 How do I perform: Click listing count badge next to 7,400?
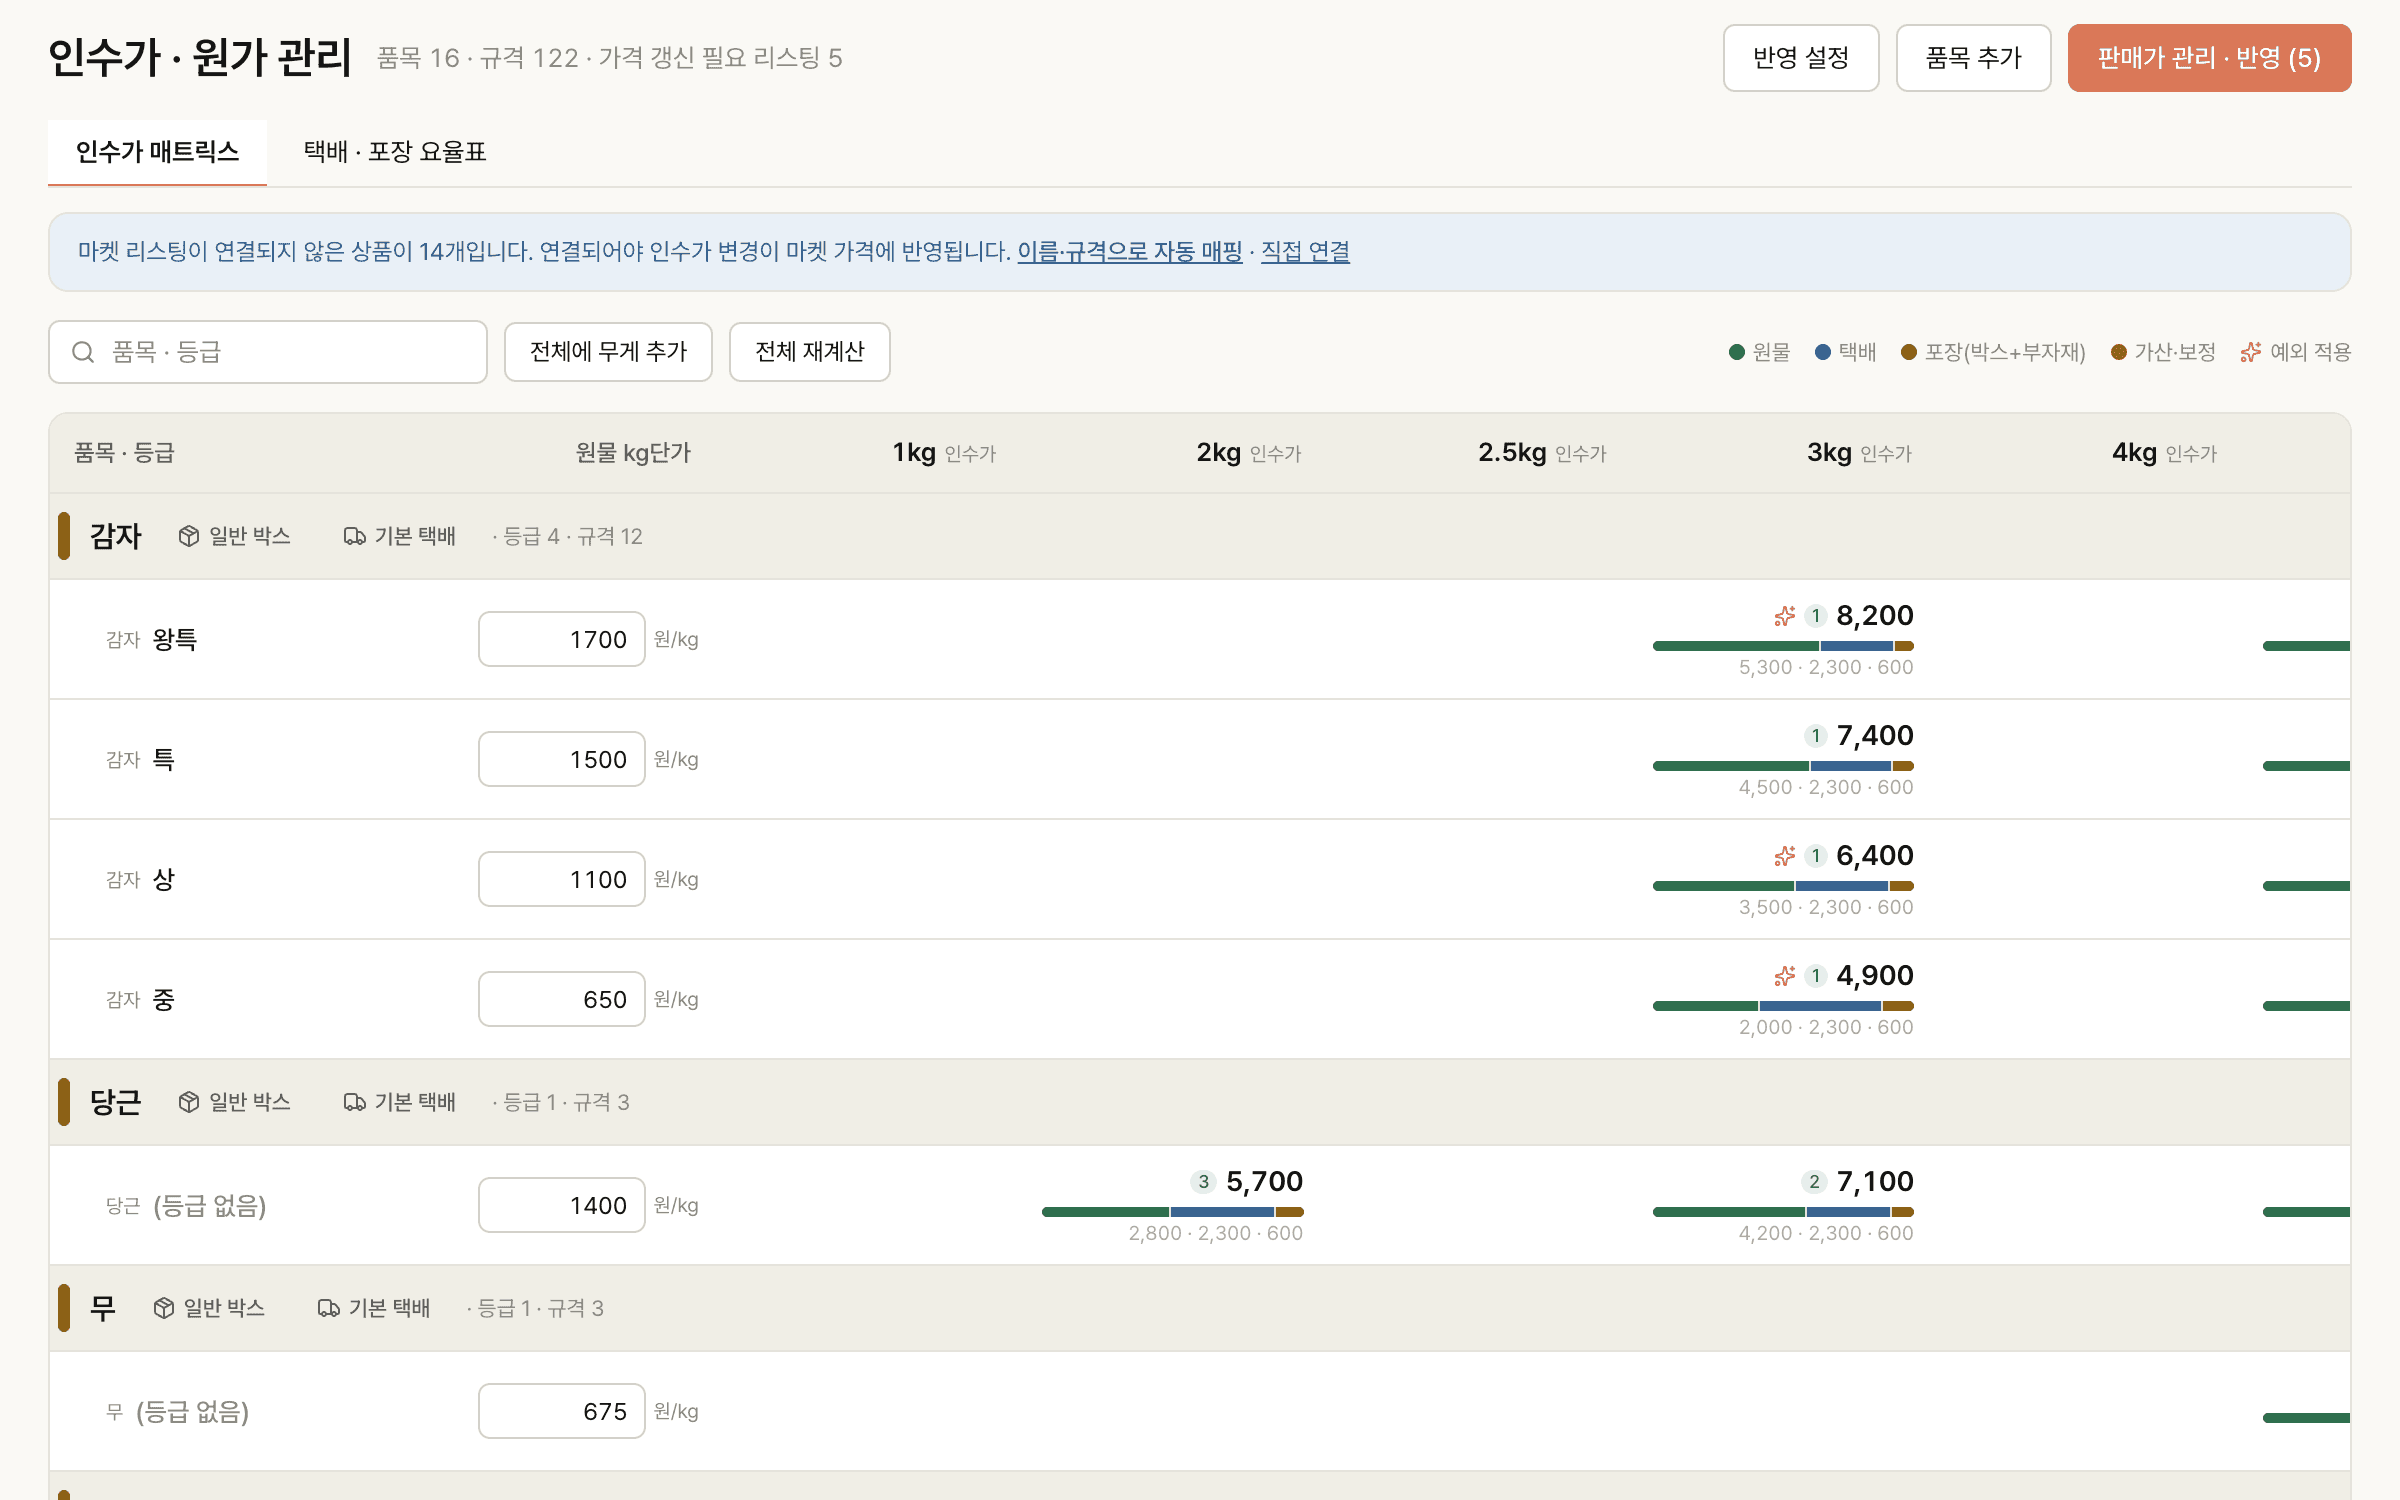[x=1816, y=736]
